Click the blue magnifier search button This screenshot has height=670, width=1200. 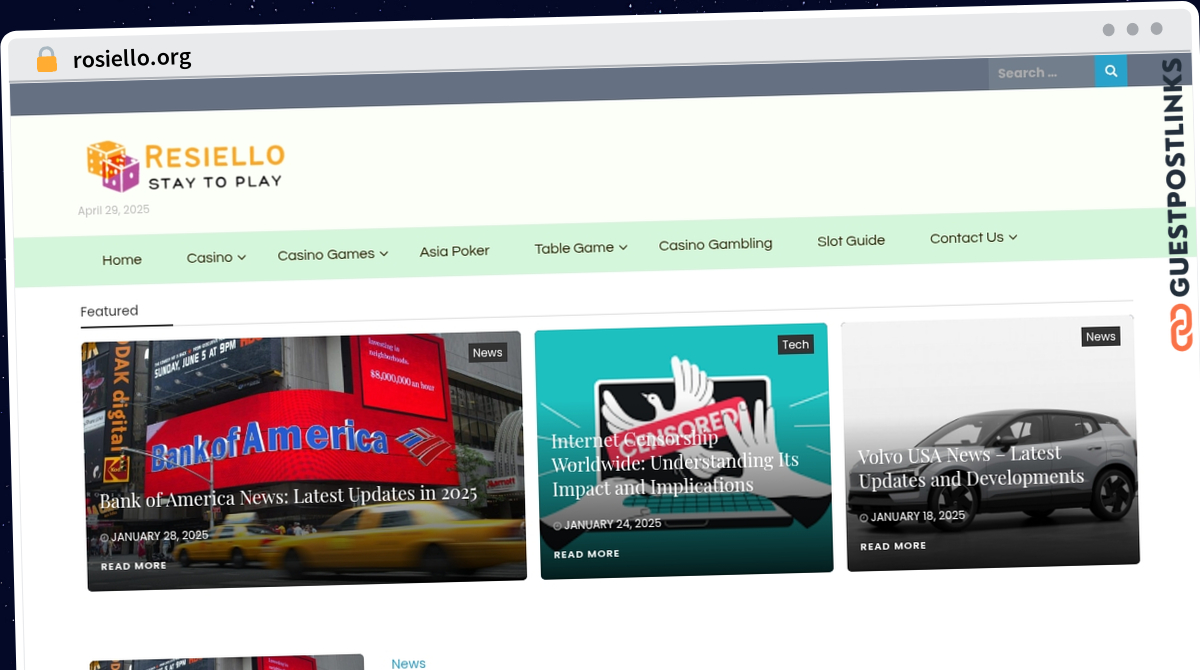click(x=1110, y=71)
